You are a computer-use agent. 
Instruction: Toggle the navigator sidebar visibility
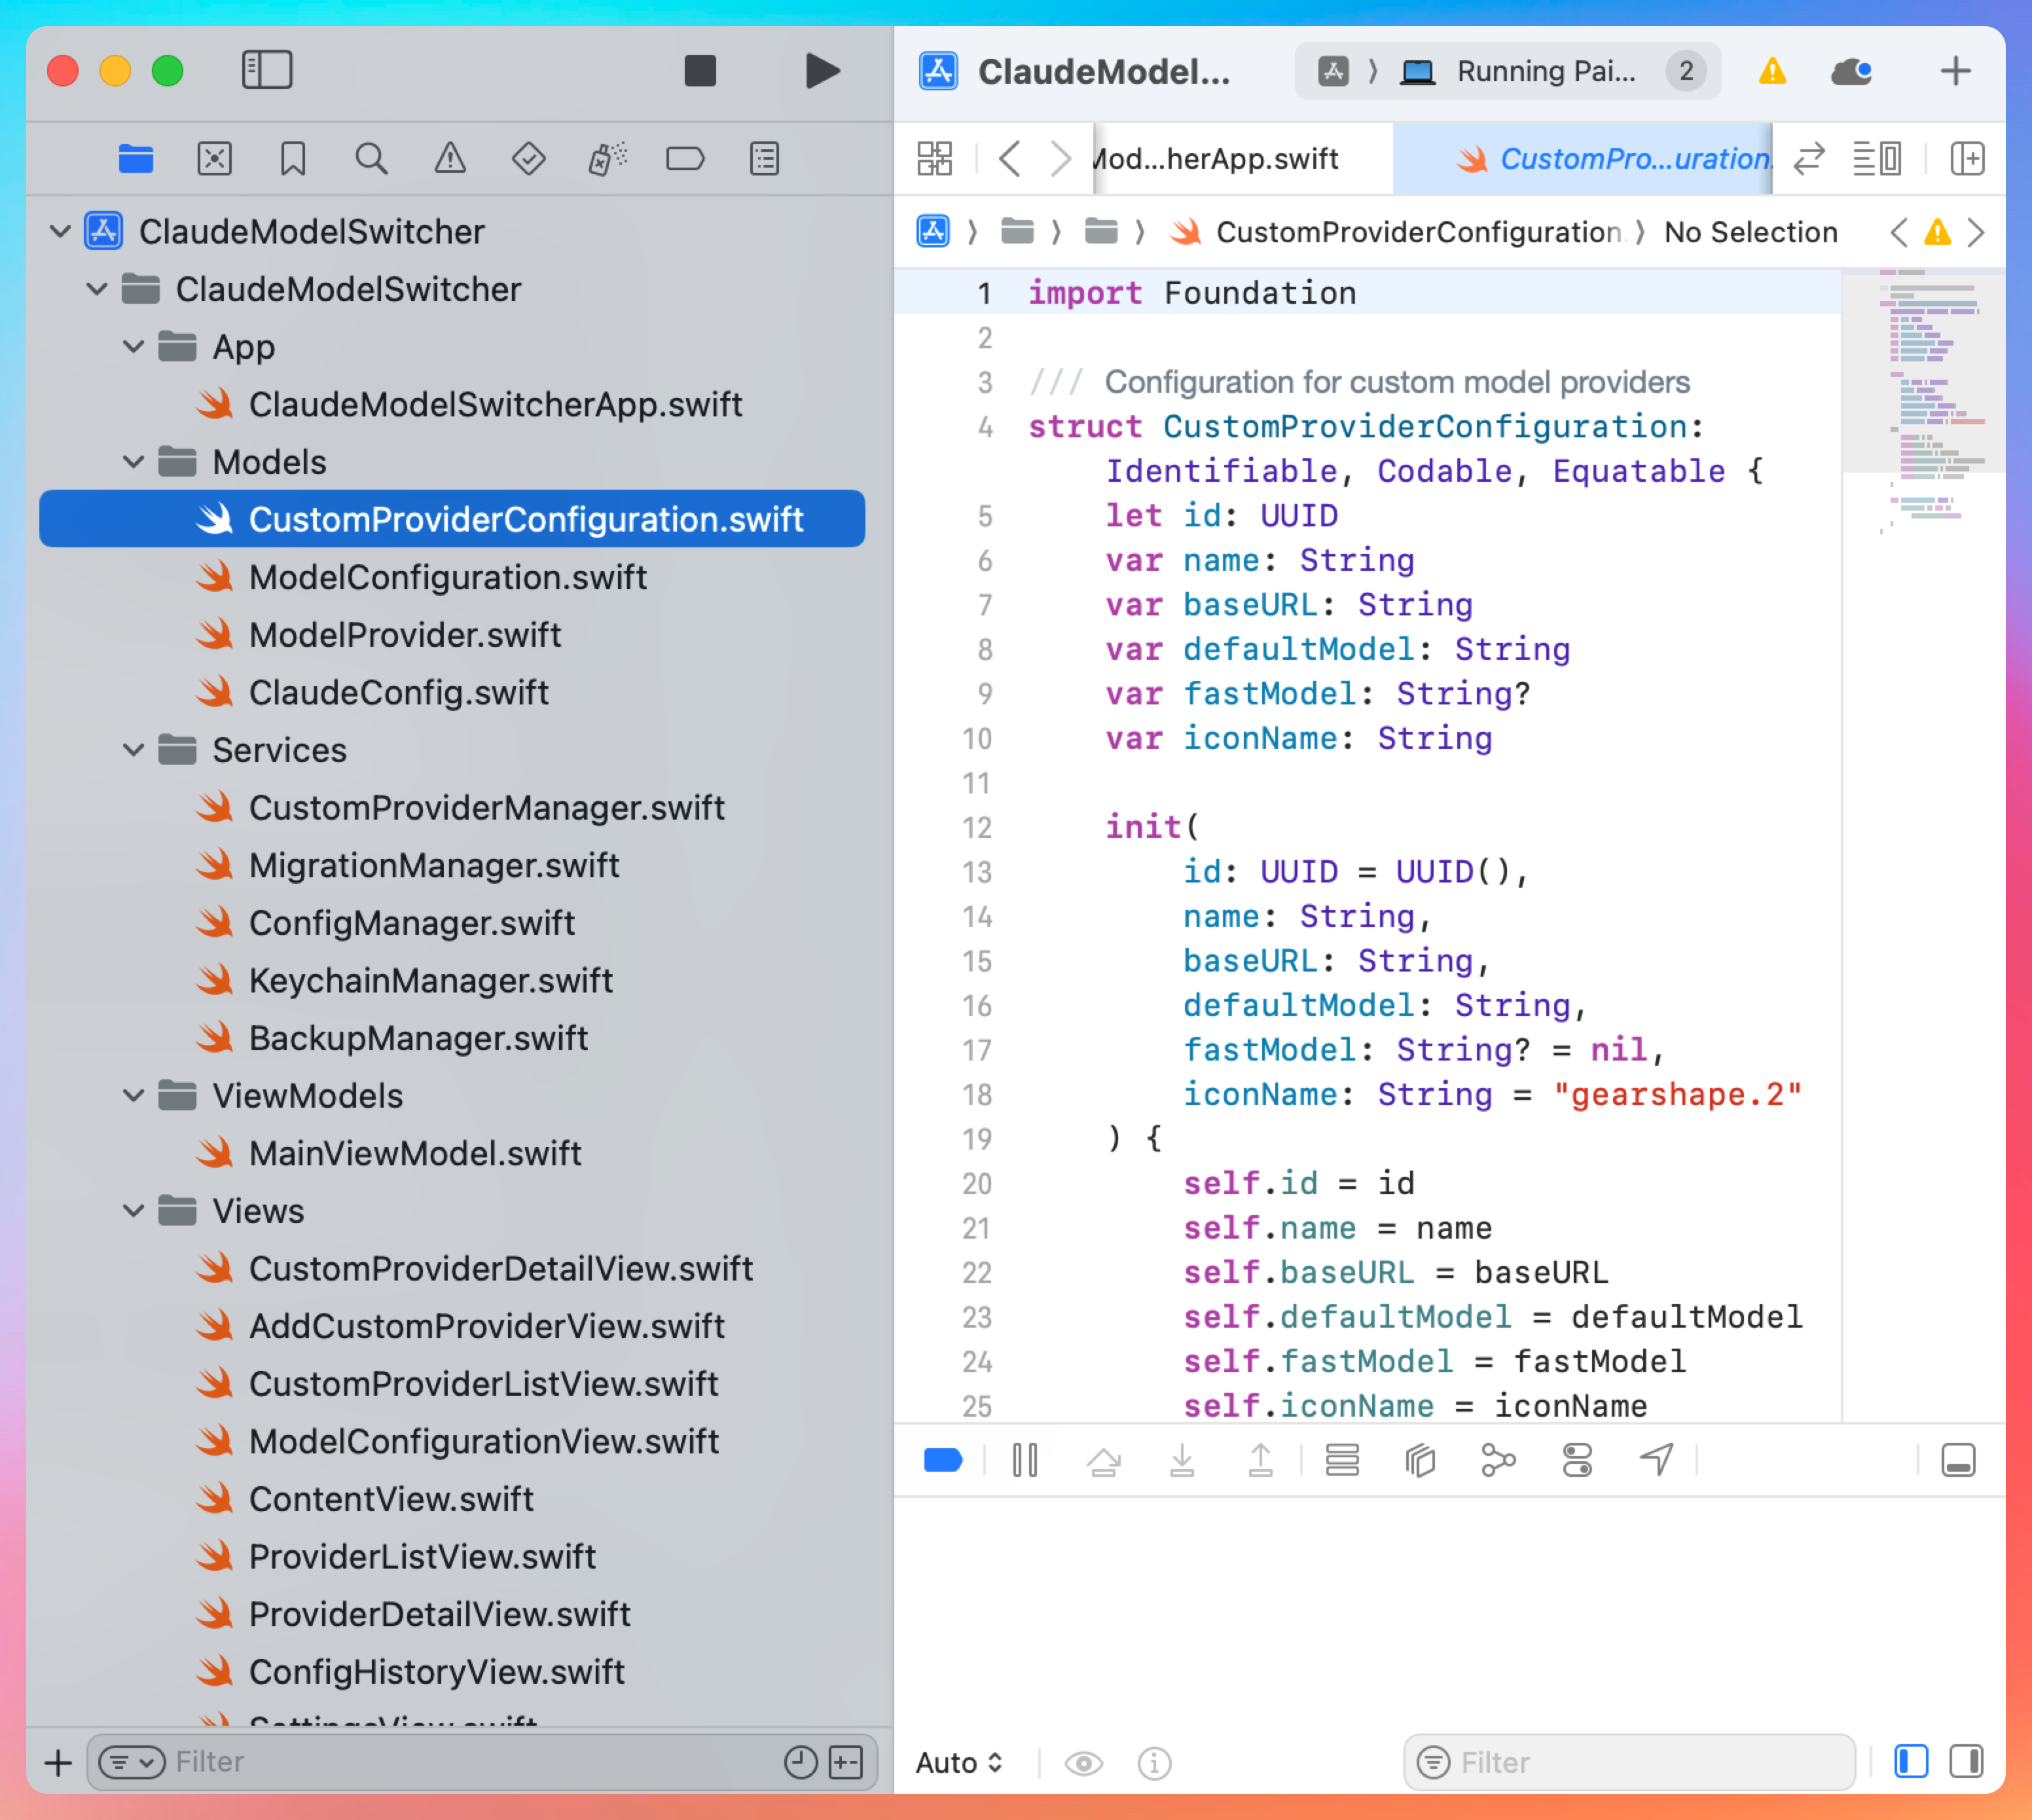click(267, 71)
